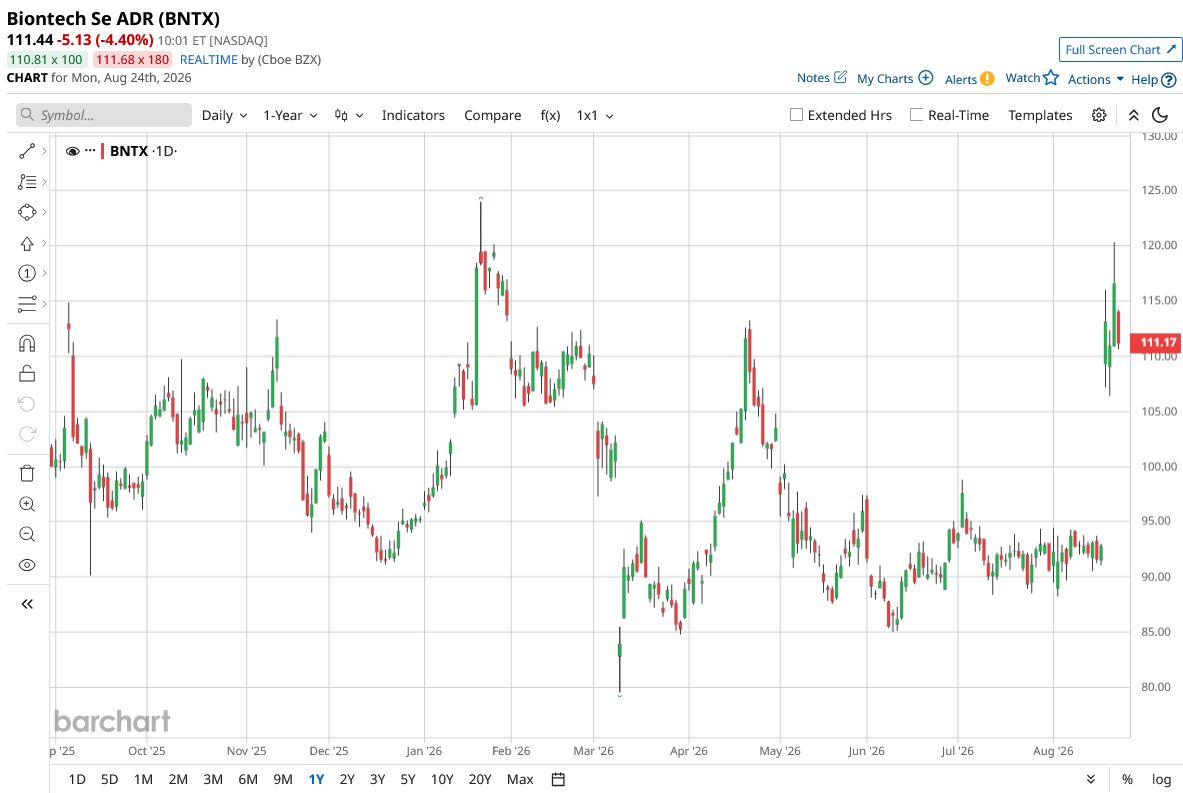Select the 9M range
The width and height of the screenshot is (1183, 793).
pyautogui.click(x=283, y=779)
